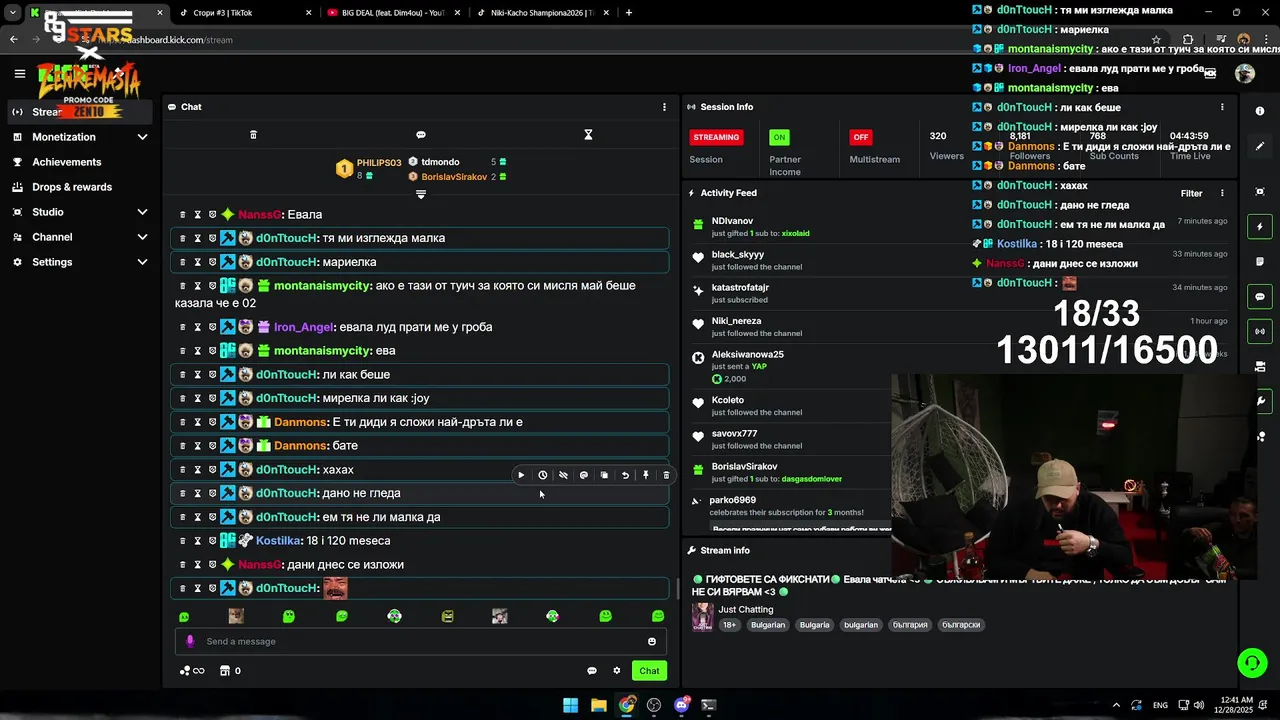Click the xixolaid gifted sub link
Viewport: 1280px width, 720px height.
click(x=795, y=233)
